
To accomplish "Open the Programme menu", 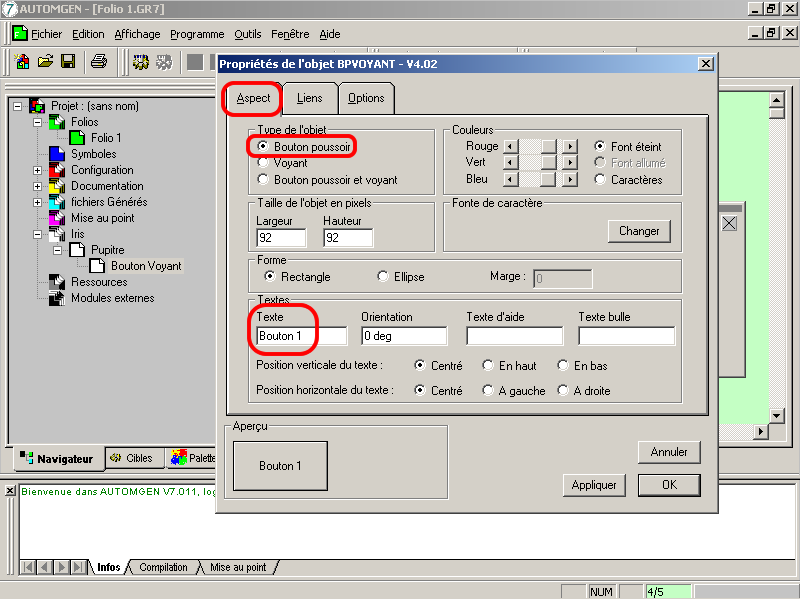I will (197, 34).
